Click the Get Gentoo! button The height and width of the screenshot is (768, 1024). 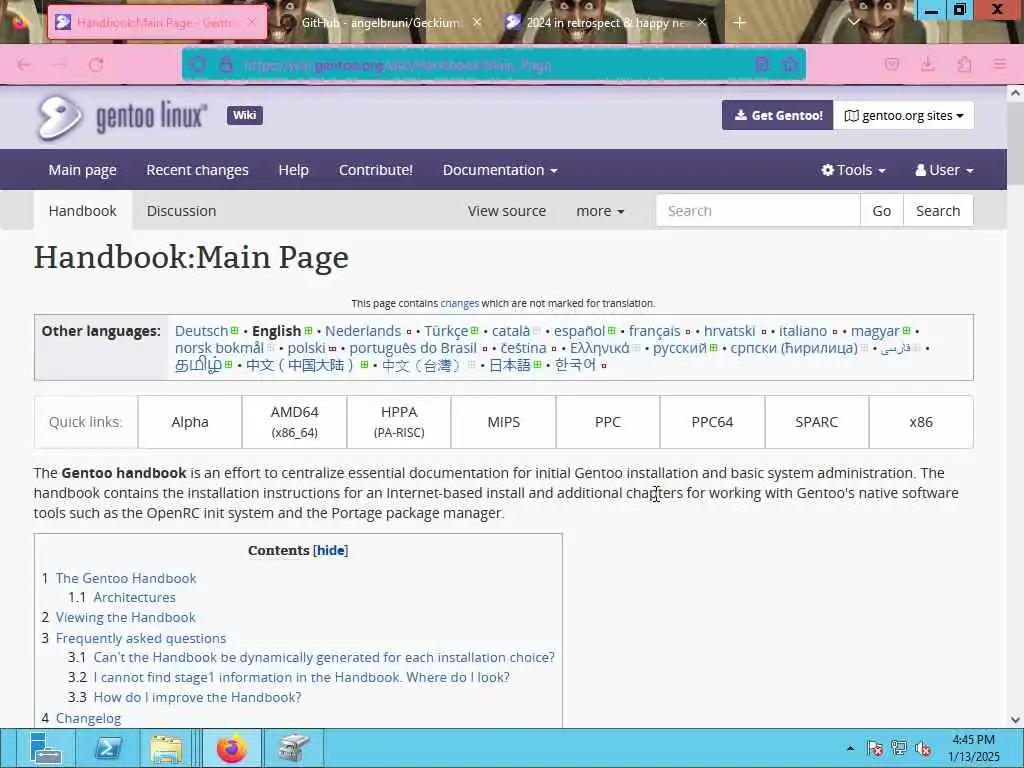pos(777,116)
